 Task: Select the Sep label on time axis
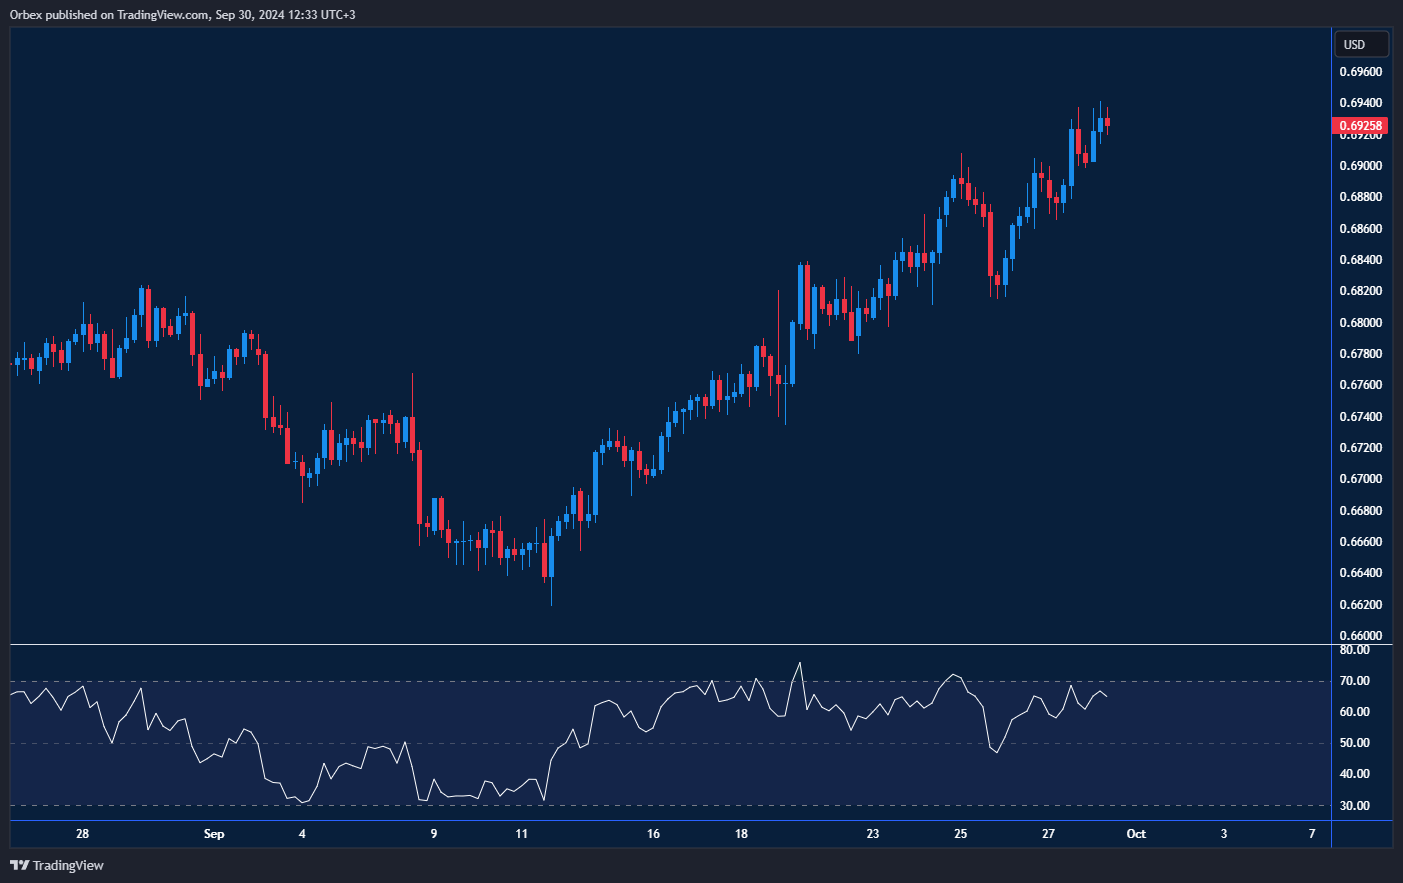(x=214, y=834)
